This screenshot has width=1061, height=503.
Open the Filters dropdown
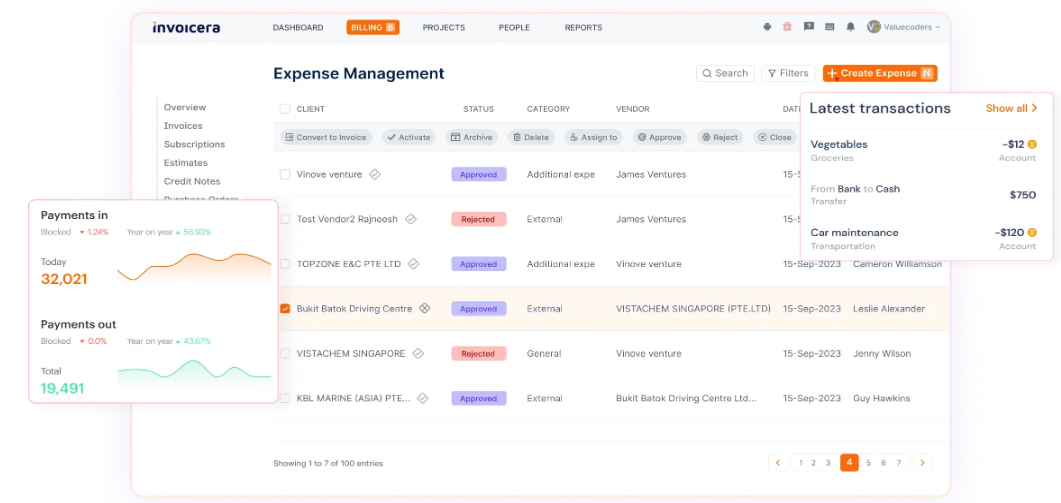click(788, 73)
